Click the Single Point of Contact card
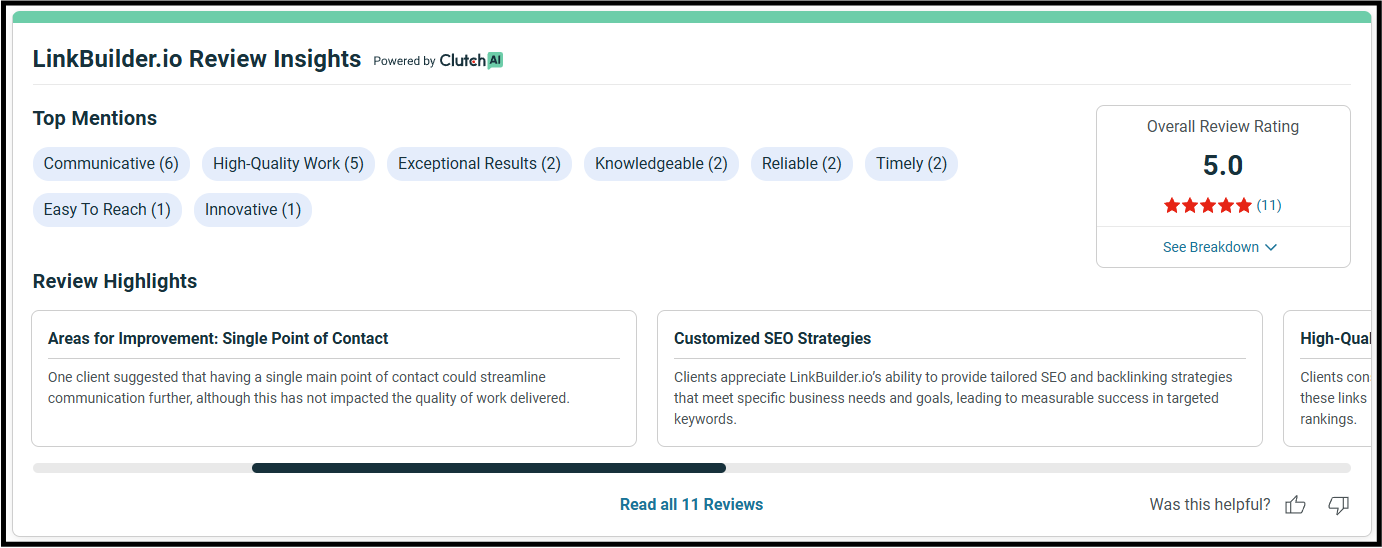Image resolution: width=1382 pixels, height=548 pixels. (334, 378)
